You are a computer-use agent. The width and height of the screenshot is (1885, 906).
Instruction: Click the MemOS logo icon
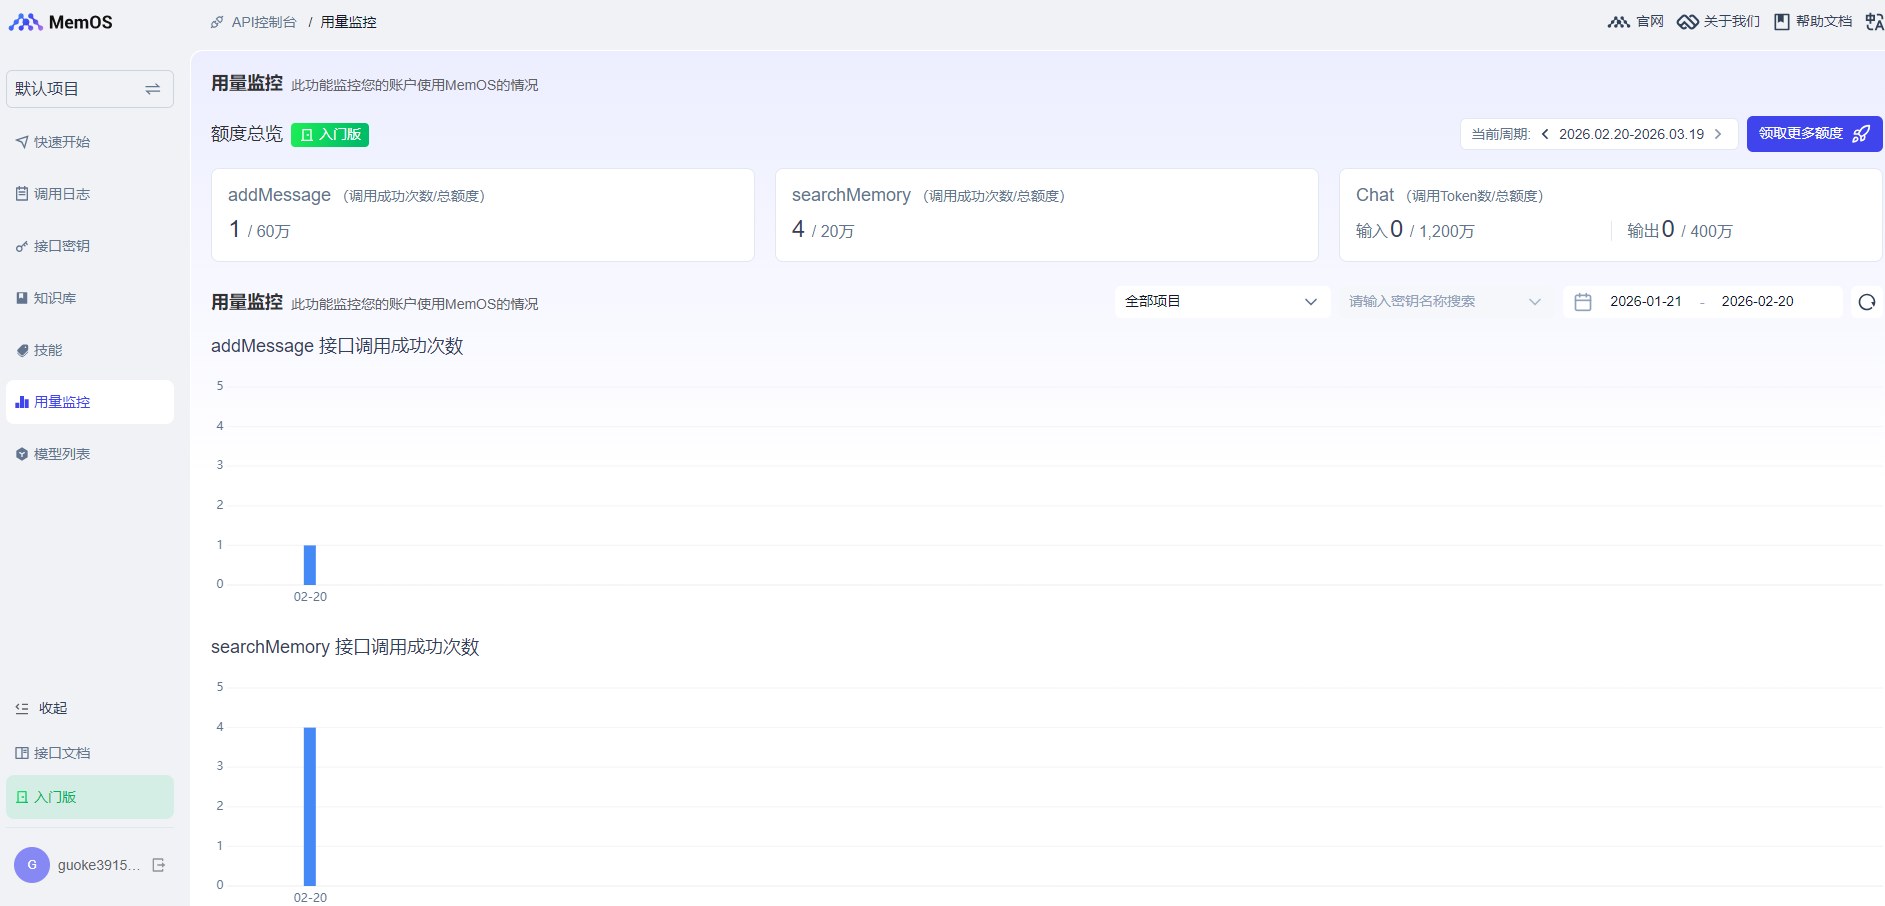point(26,22)
